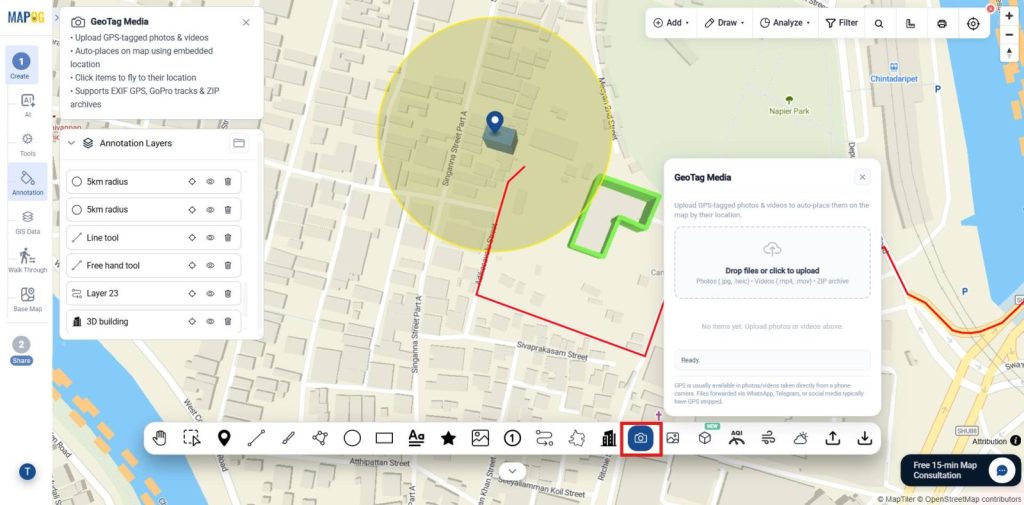Delete the Line tool layer
Screen dimensions: 1024x505
228,238
